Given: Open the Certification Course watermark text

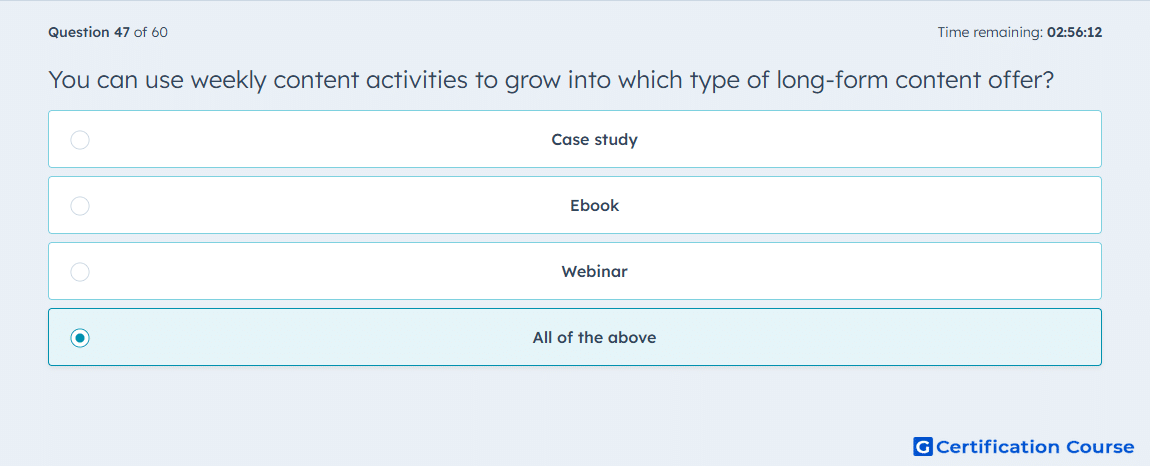Looking at the screenshot, I should (1035, 447).
